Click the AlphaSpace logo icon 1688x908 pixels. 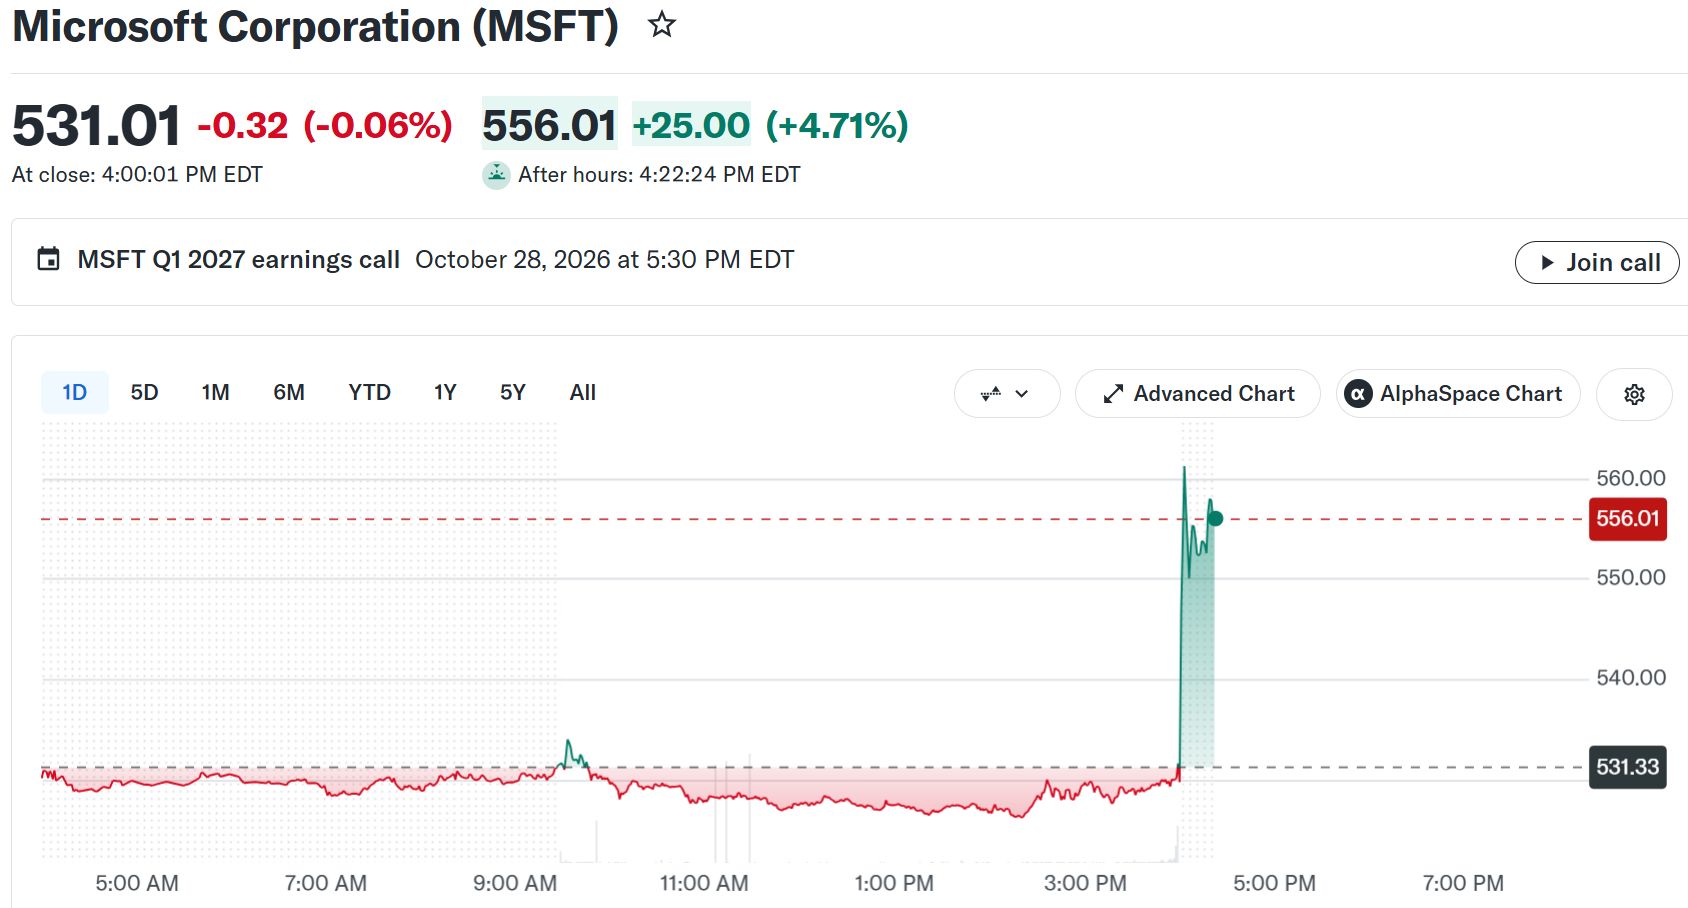pos(1358,394)
